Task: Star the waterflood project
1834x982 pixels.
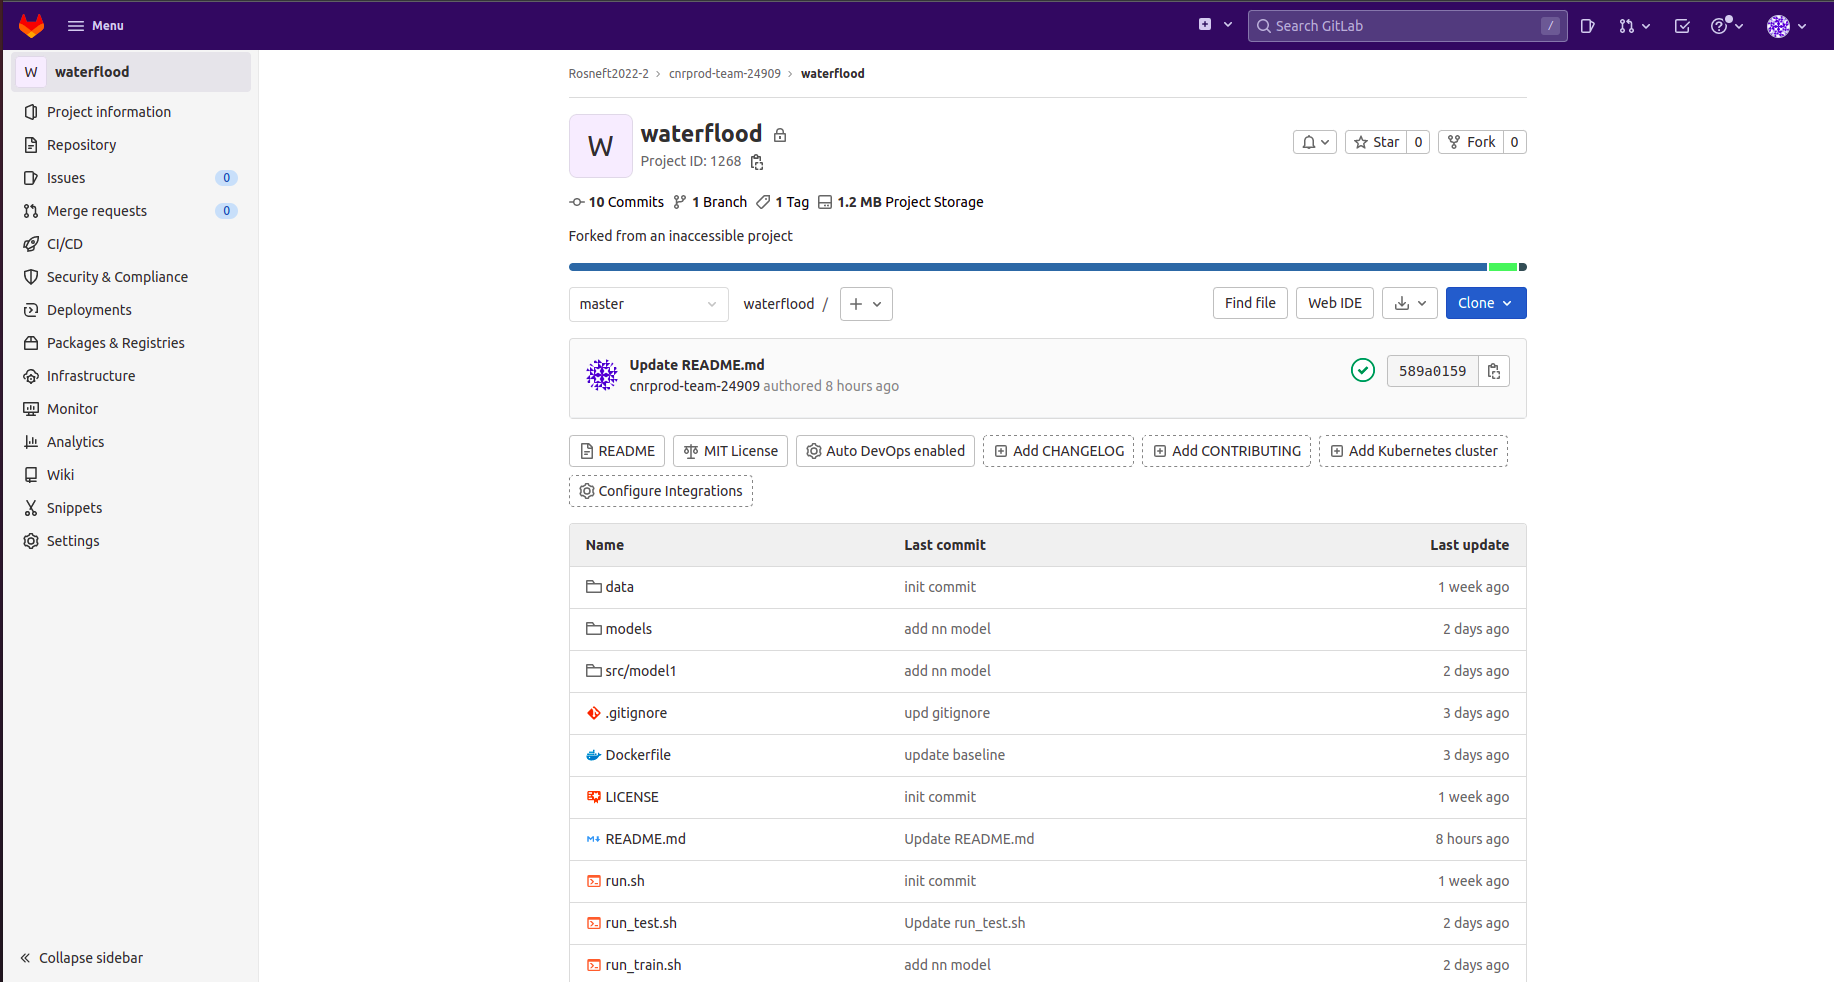Action: [x=1376, y=142]
